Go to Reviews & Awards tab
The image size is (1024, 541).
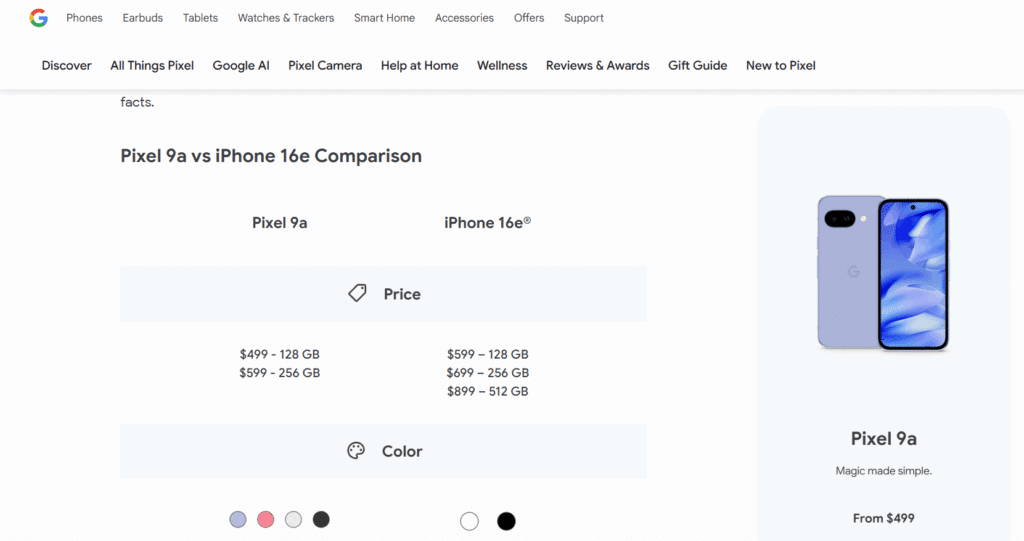pos(597,66)
